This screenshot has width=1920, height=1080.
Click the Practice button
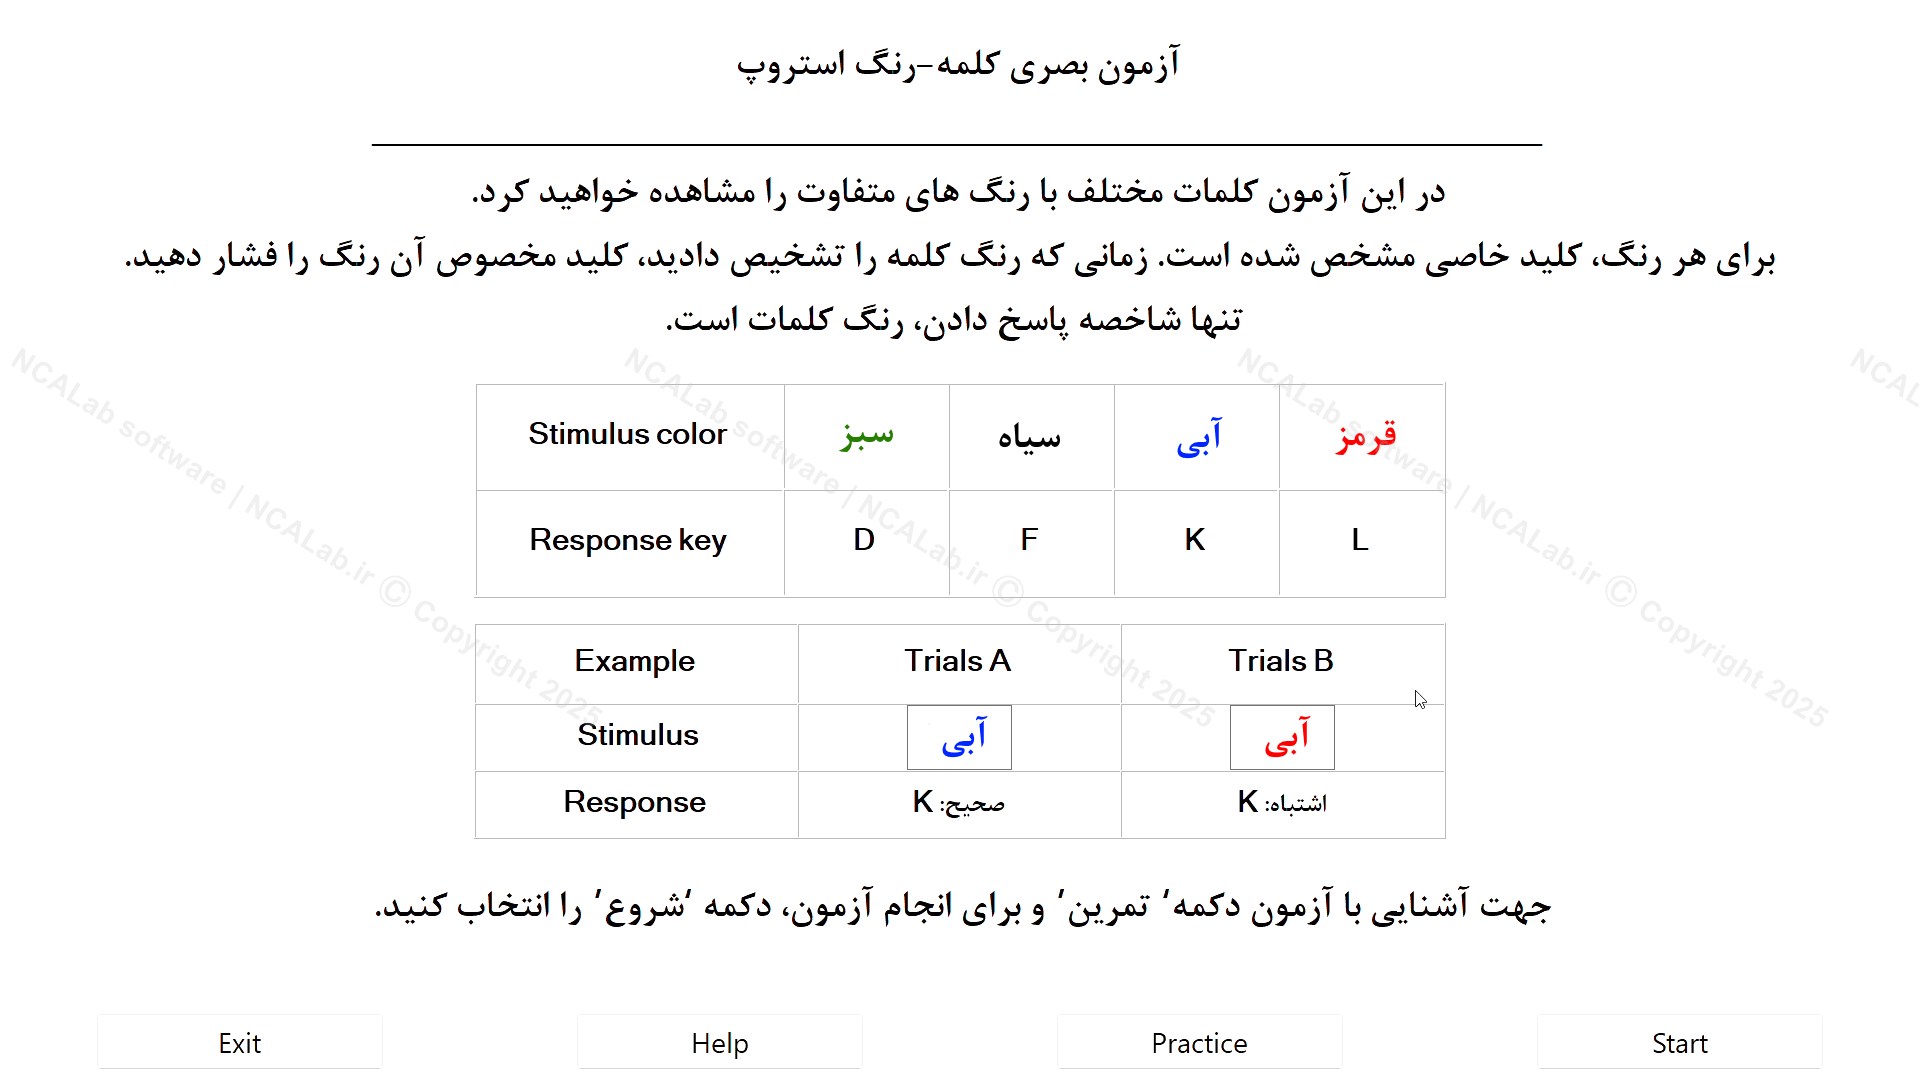1199,1042
